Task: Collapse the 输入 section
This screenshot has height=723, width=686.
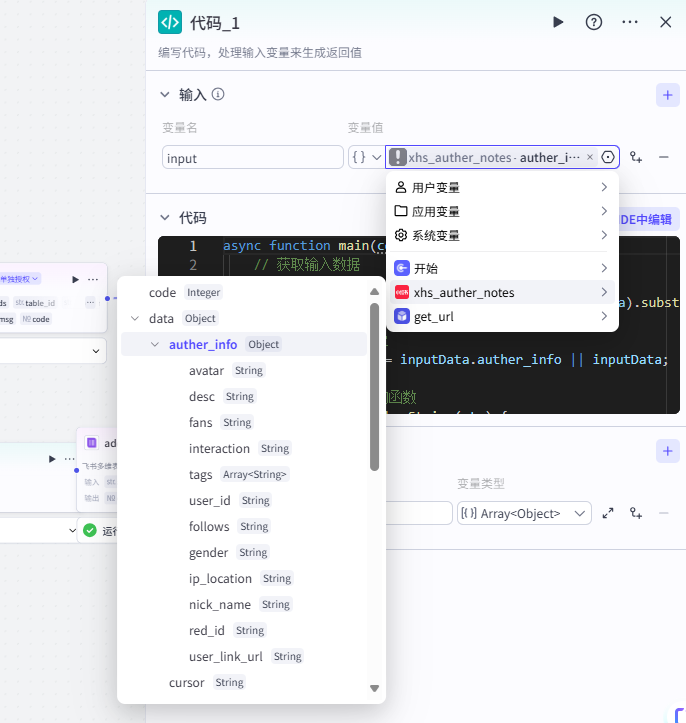Action: pos(165,95)
